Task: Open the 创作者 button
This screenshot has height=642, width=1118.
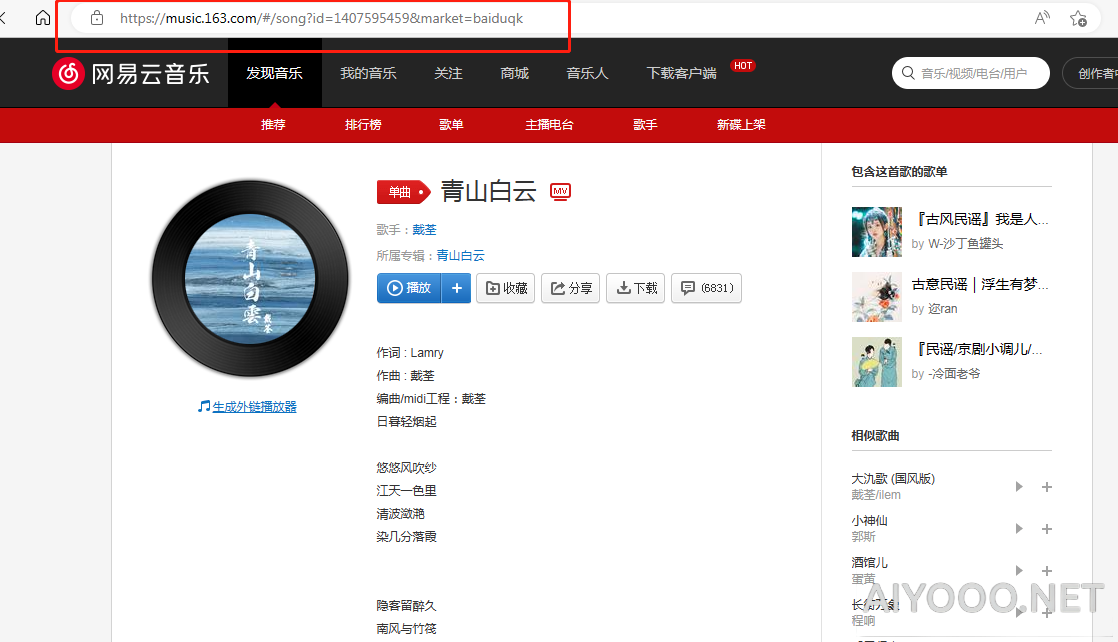Action: click(x=1091, y=73)
